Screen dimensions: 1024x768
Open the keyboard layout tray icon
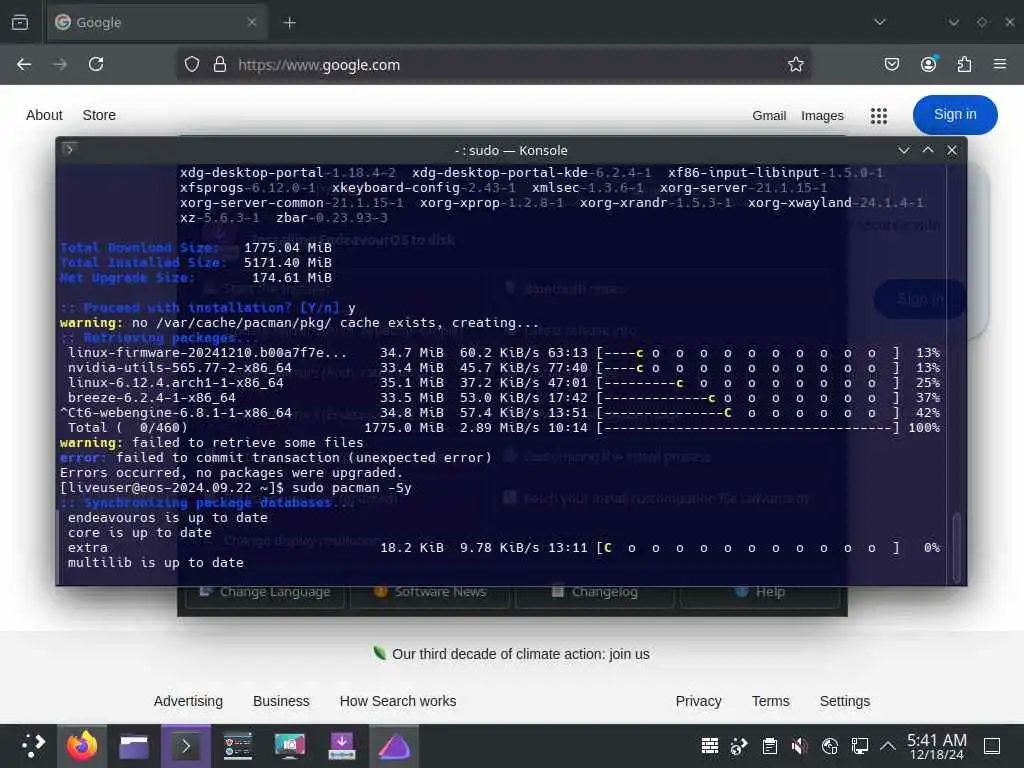(710, 746)
